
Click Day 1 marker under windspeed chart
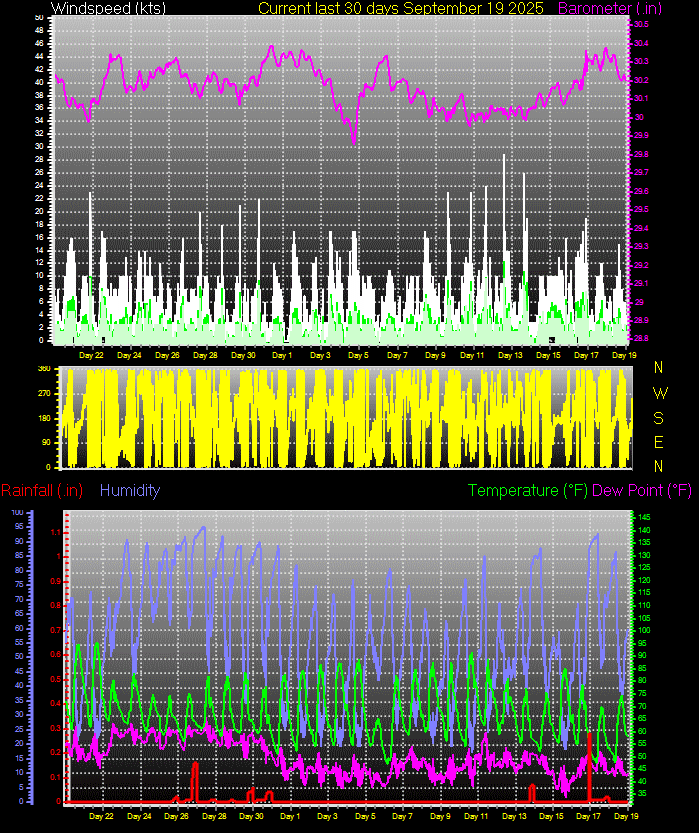[283, 355]
